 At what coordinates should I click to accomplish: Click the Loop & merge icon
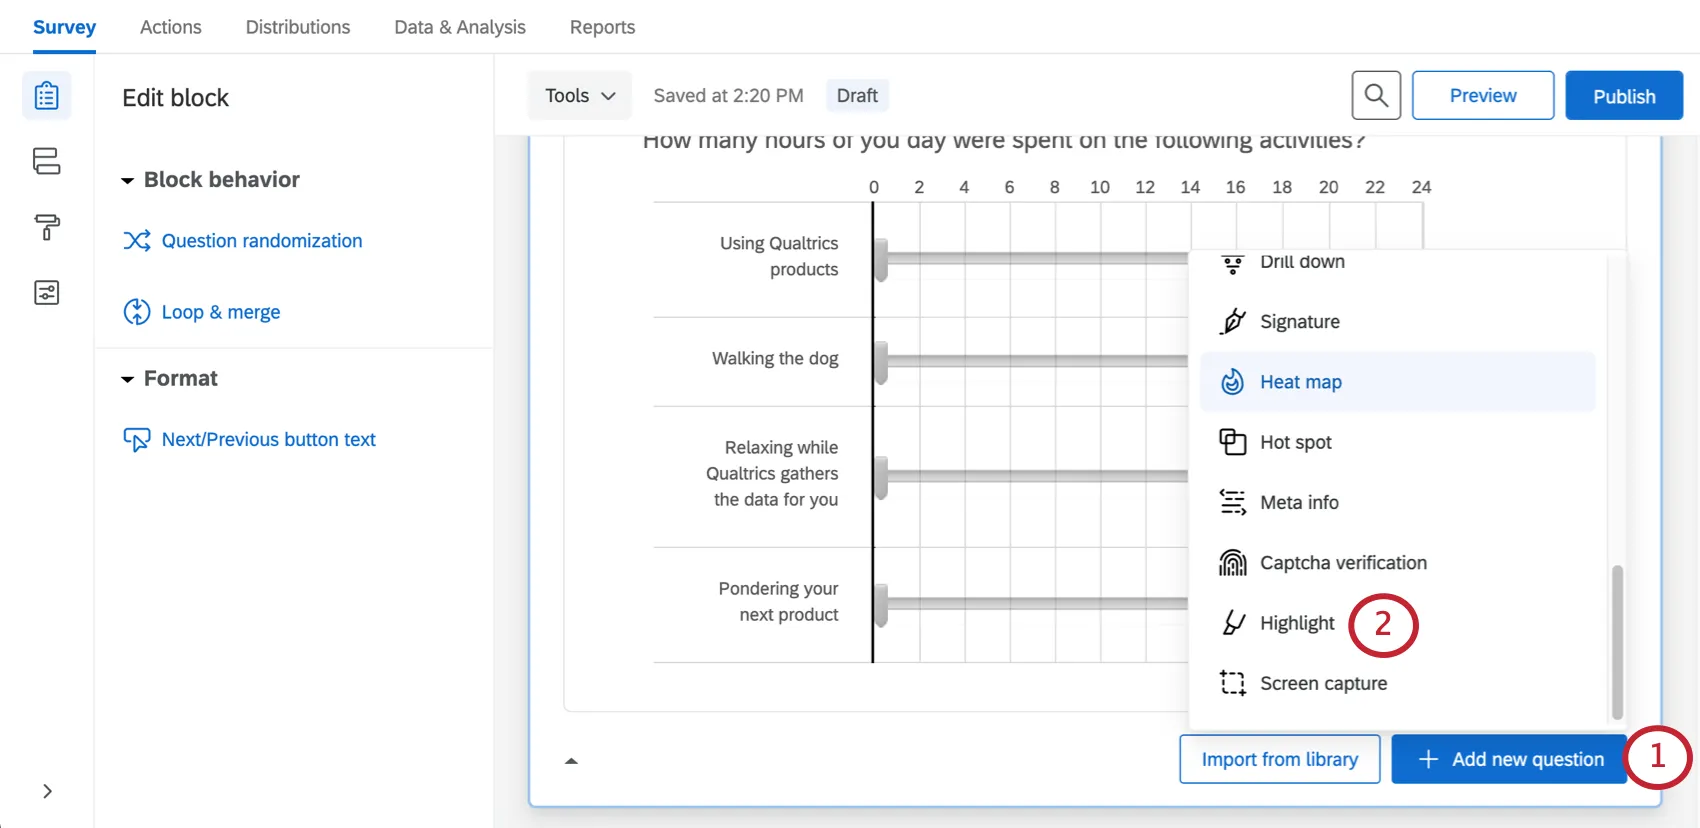tap(137, 312)
